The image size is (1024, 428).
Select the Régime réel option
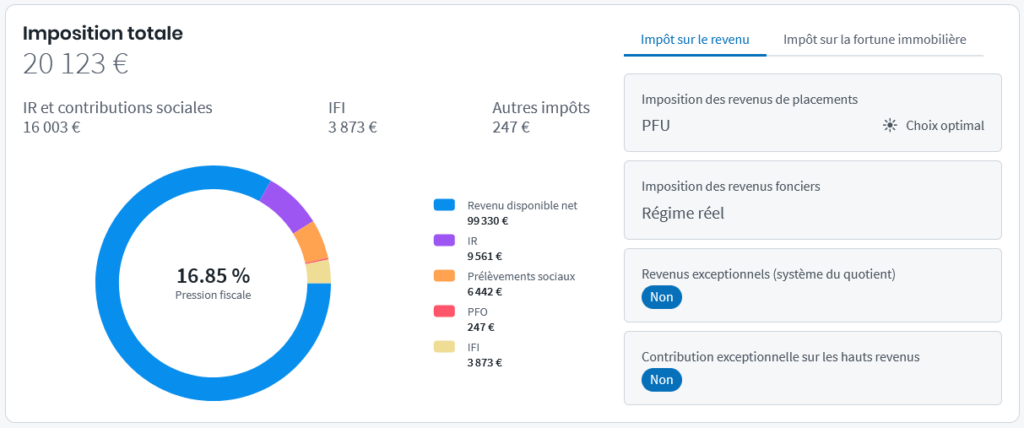(681, 212)
